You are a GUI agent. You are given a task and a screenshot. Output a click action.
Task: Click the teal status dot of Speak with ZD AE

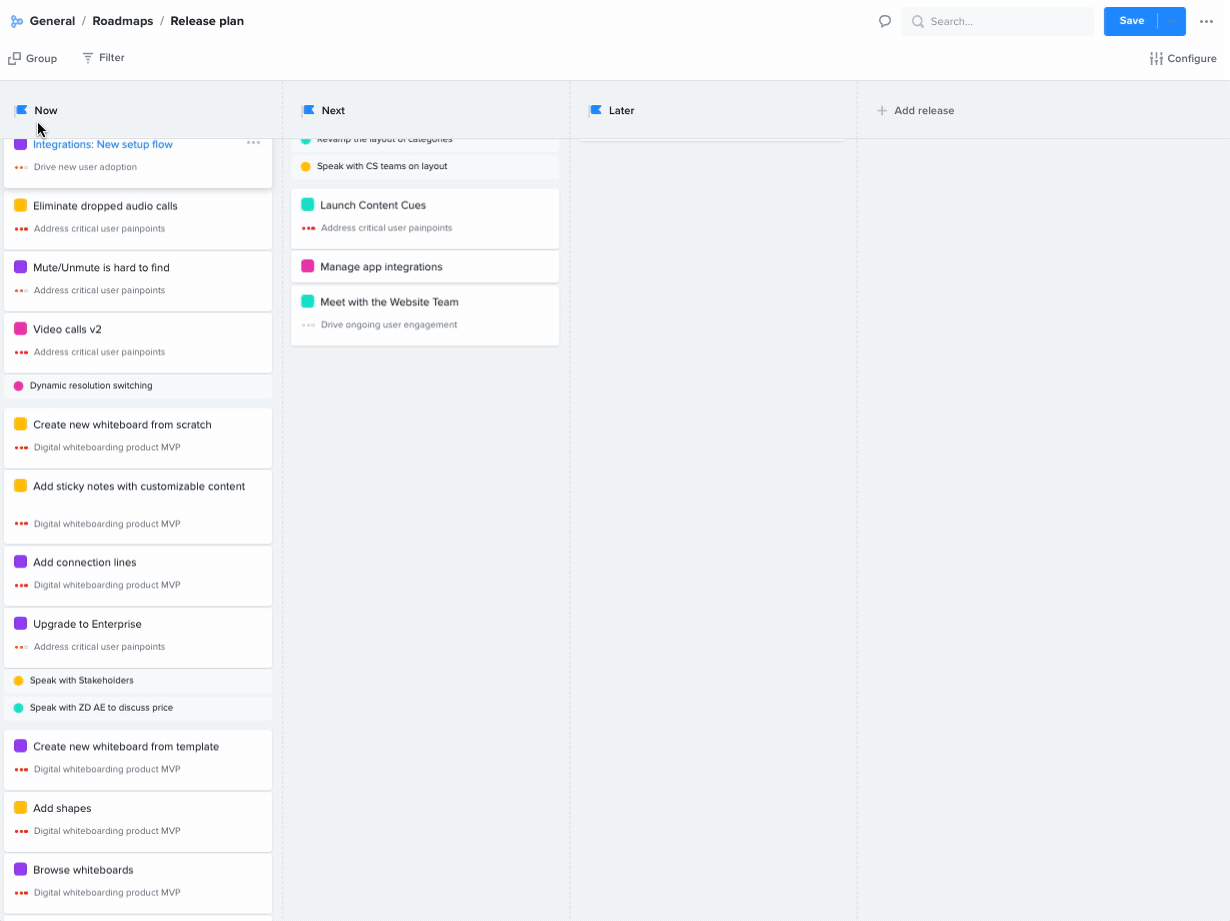[18, 708]
